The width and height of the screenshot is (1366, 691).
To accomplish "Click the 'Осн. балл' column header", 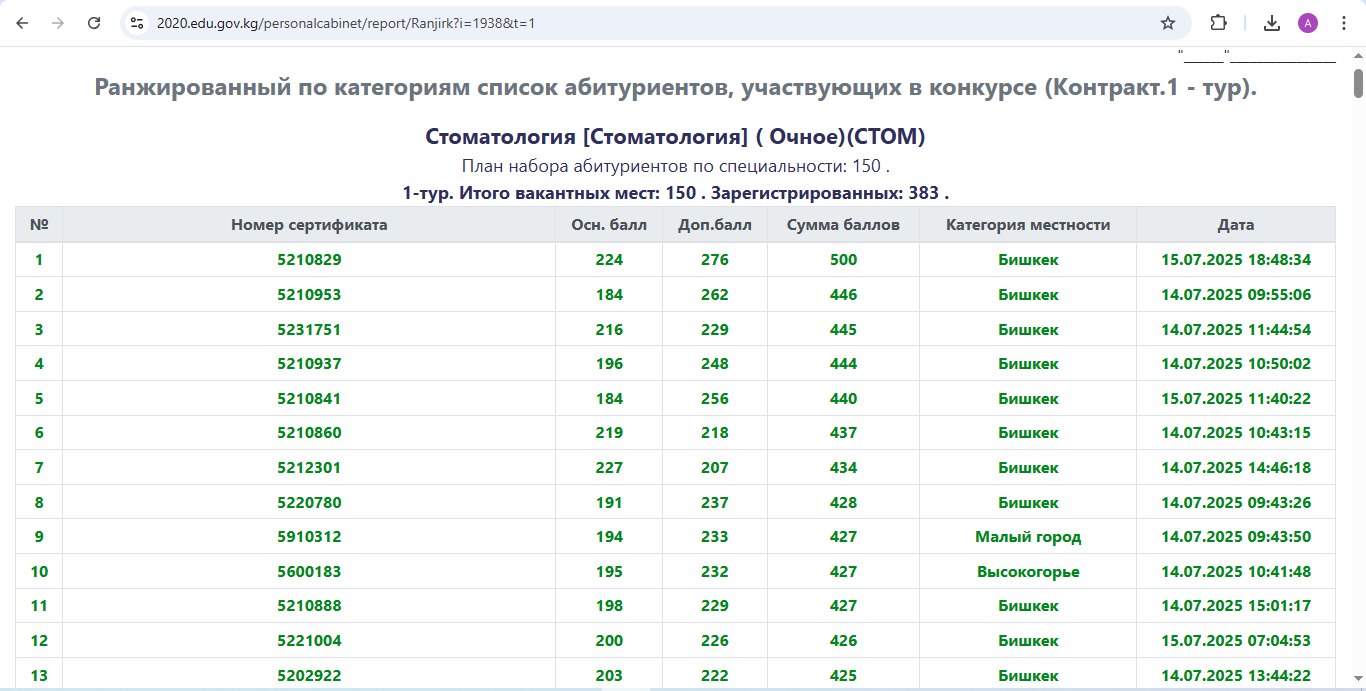I will [x=609, y=225].
